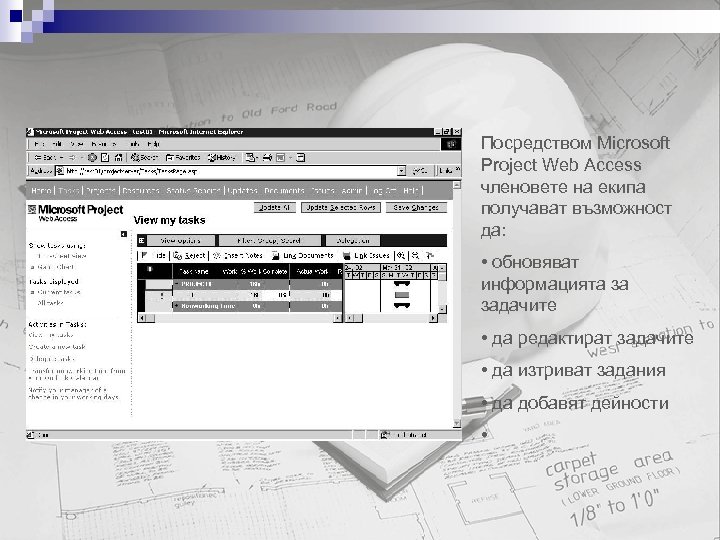
Task: Open the Updates navigation tab
Action: click(x=242, y=191)
